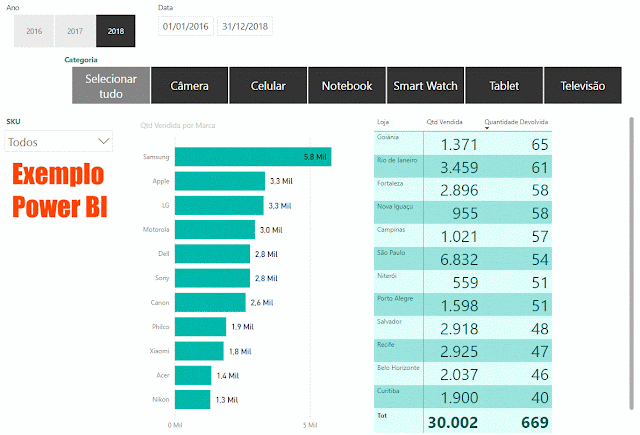Viewport: 640px width, 435px height.
Task: Open the SKU Todos dropdown
Action: [58, 142]
